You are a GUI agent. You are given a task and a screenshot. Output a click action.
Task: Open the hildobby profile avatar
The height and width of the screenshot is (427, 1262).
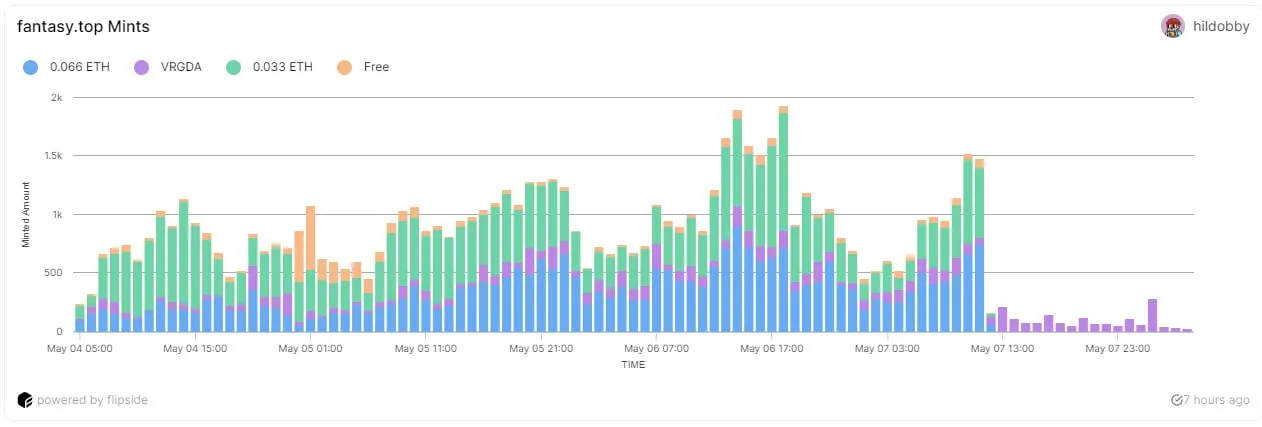pos(1172,27)
